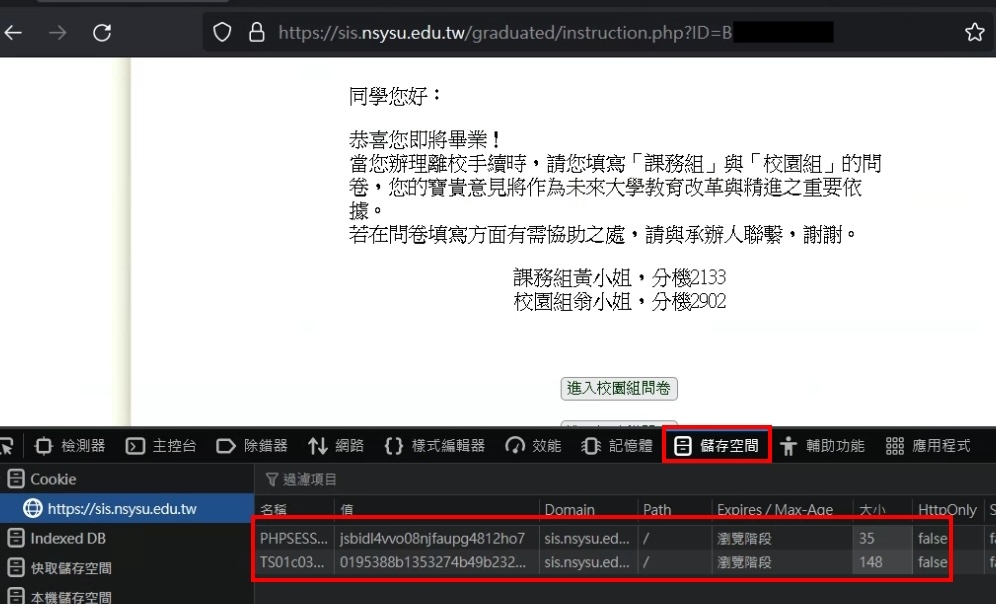Click the browser forward arrow
Image resolution: width=996 pixels, height=604 pixels.
(x=58, y=32)
